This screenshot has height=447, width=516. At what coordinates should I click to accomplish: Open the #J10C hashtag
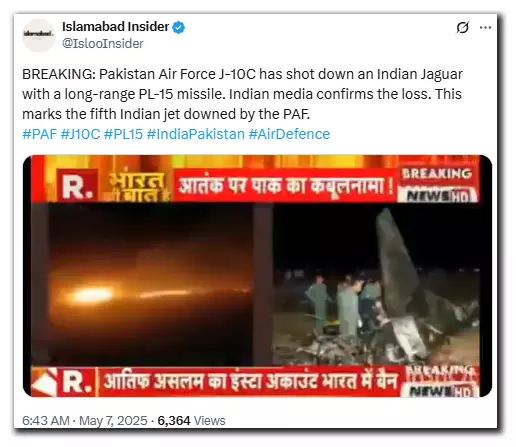(80, 134)
